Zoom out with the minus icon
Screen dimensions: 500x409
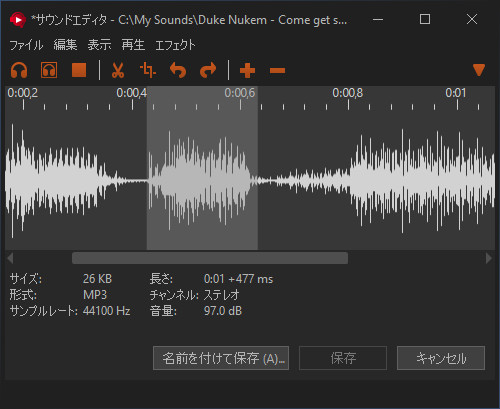point(277,71)
